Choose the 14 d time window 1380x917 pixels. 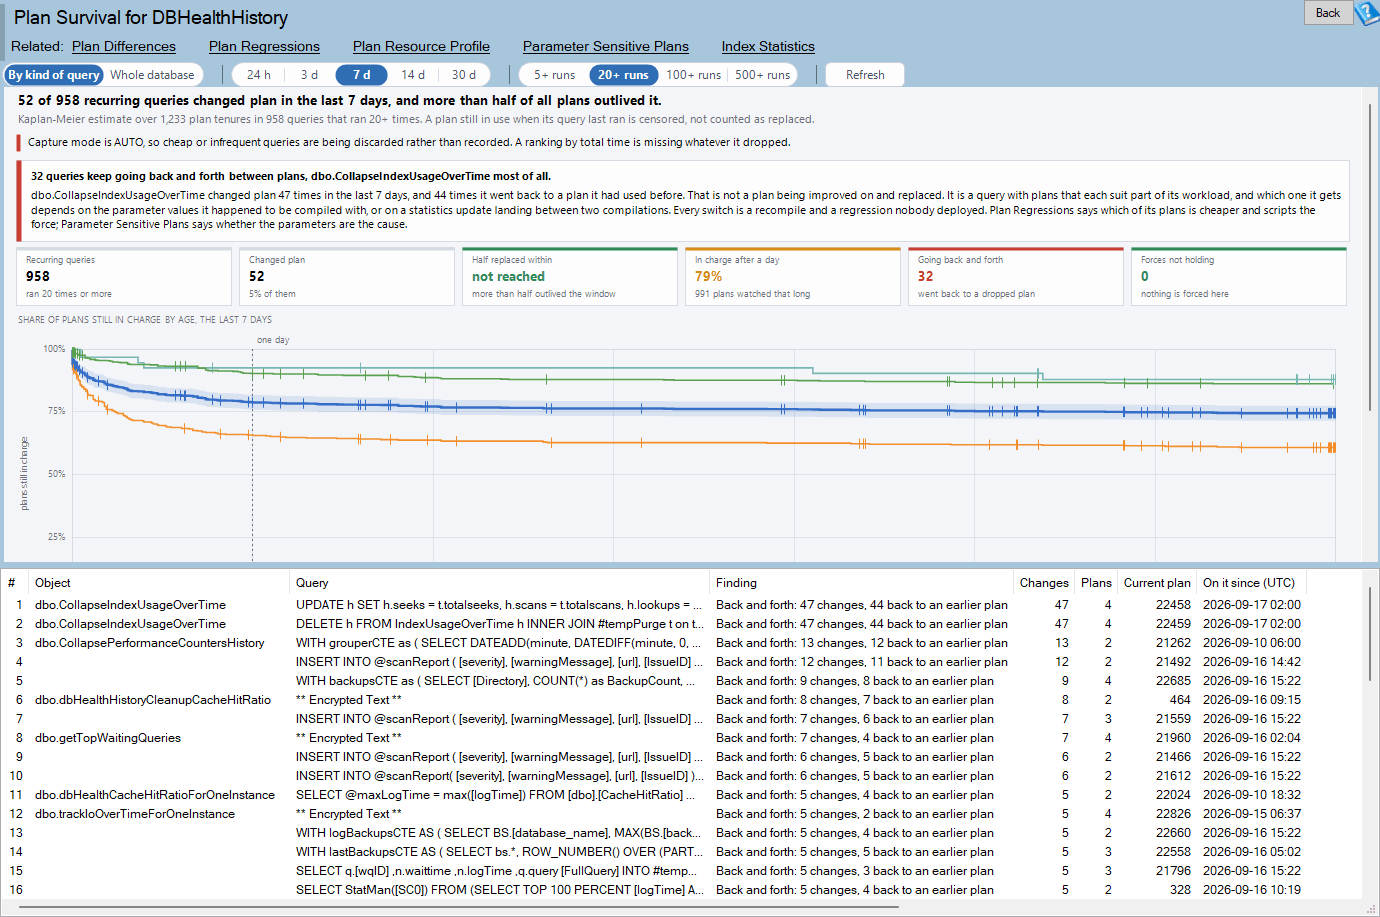(x=413, y=75)
